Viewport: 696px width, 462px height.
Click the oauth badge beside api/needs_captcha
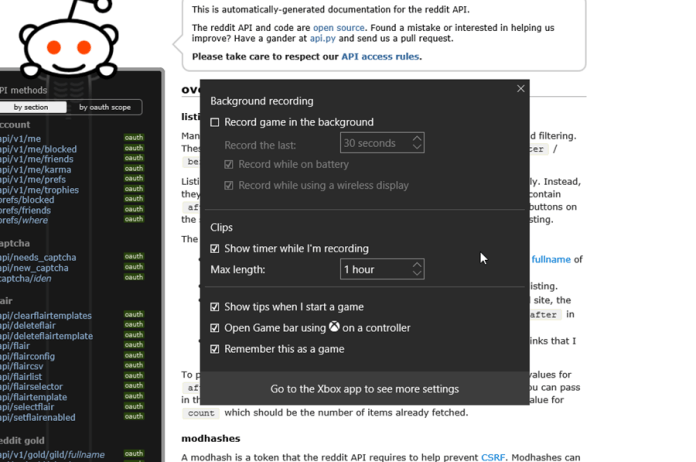[x=134, y=257]
